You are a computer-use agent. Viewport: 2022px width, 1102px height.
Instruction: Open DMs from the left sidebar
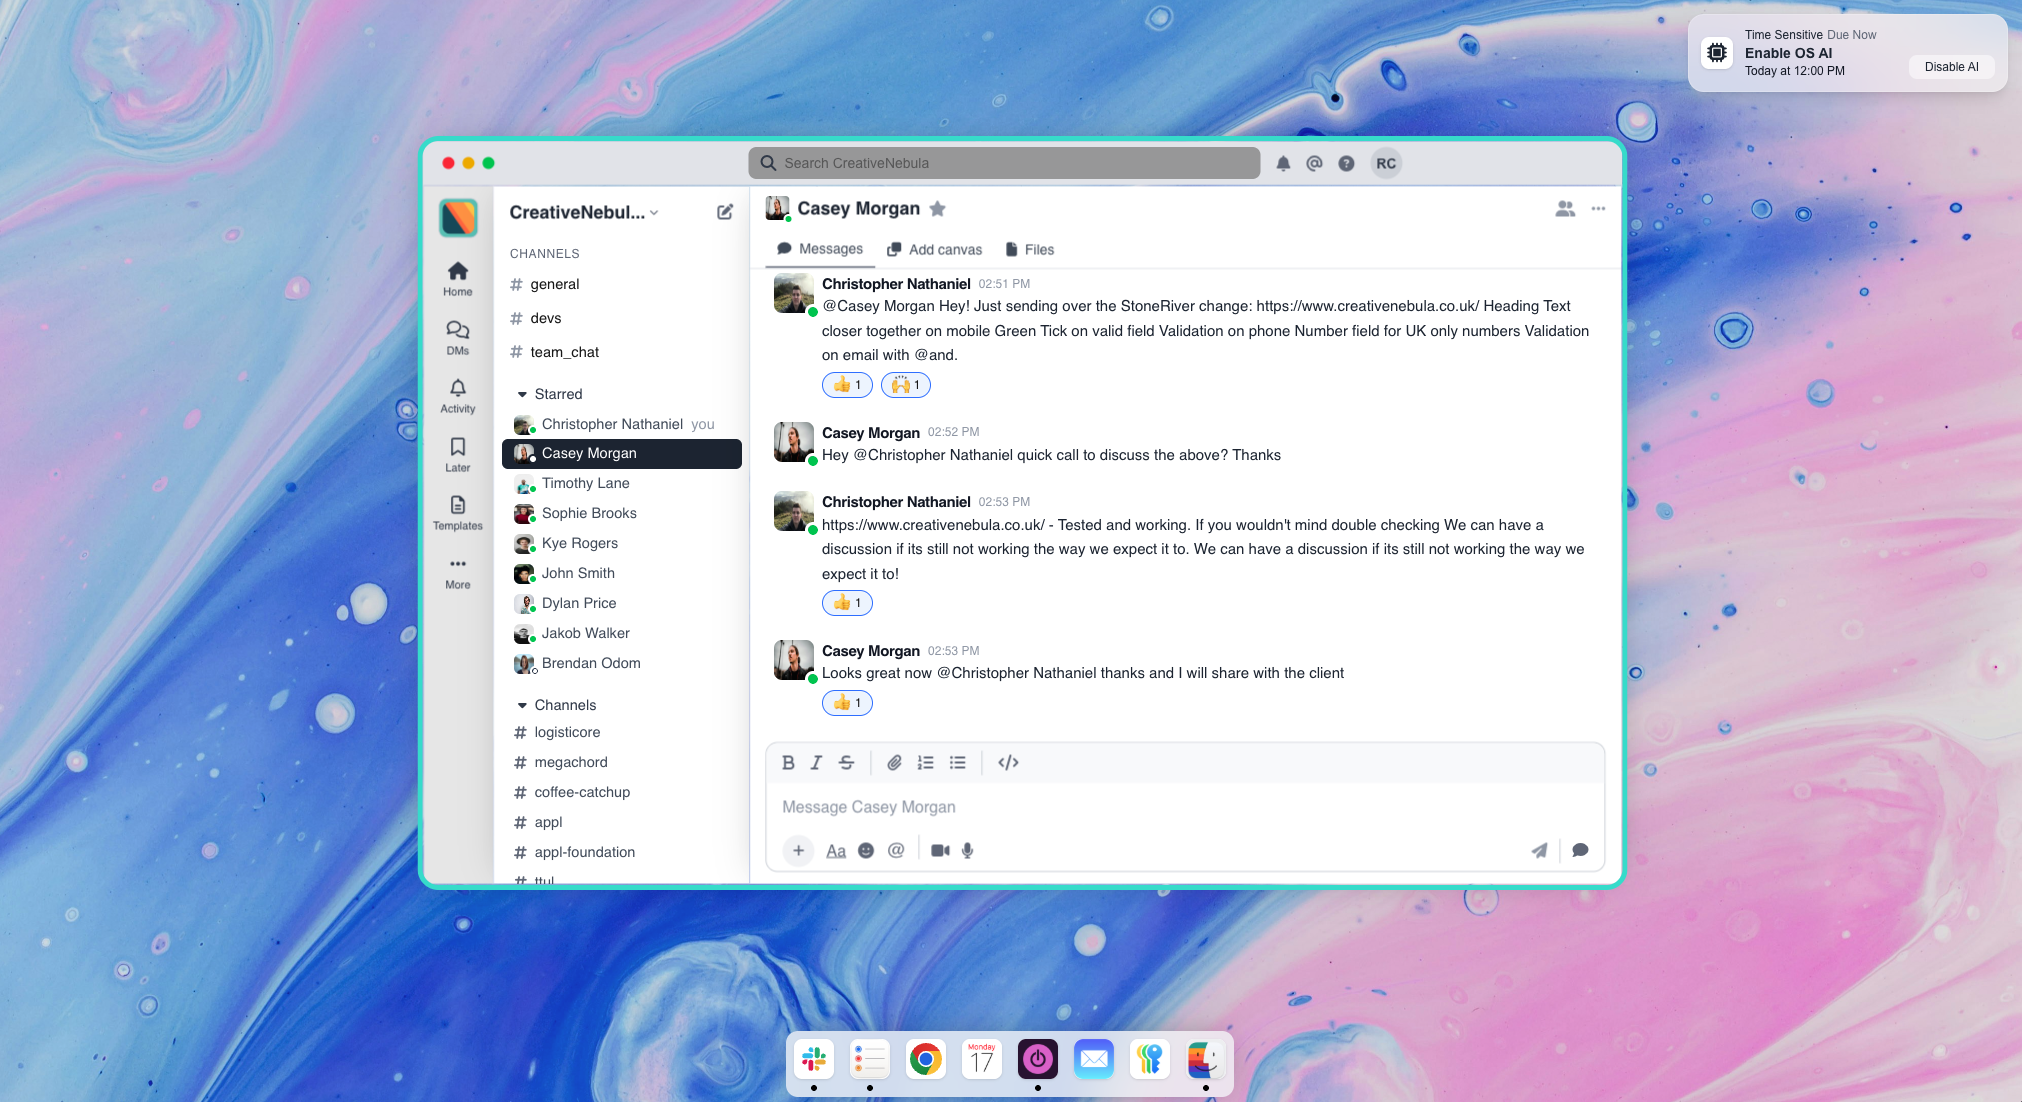click(457, 337)
